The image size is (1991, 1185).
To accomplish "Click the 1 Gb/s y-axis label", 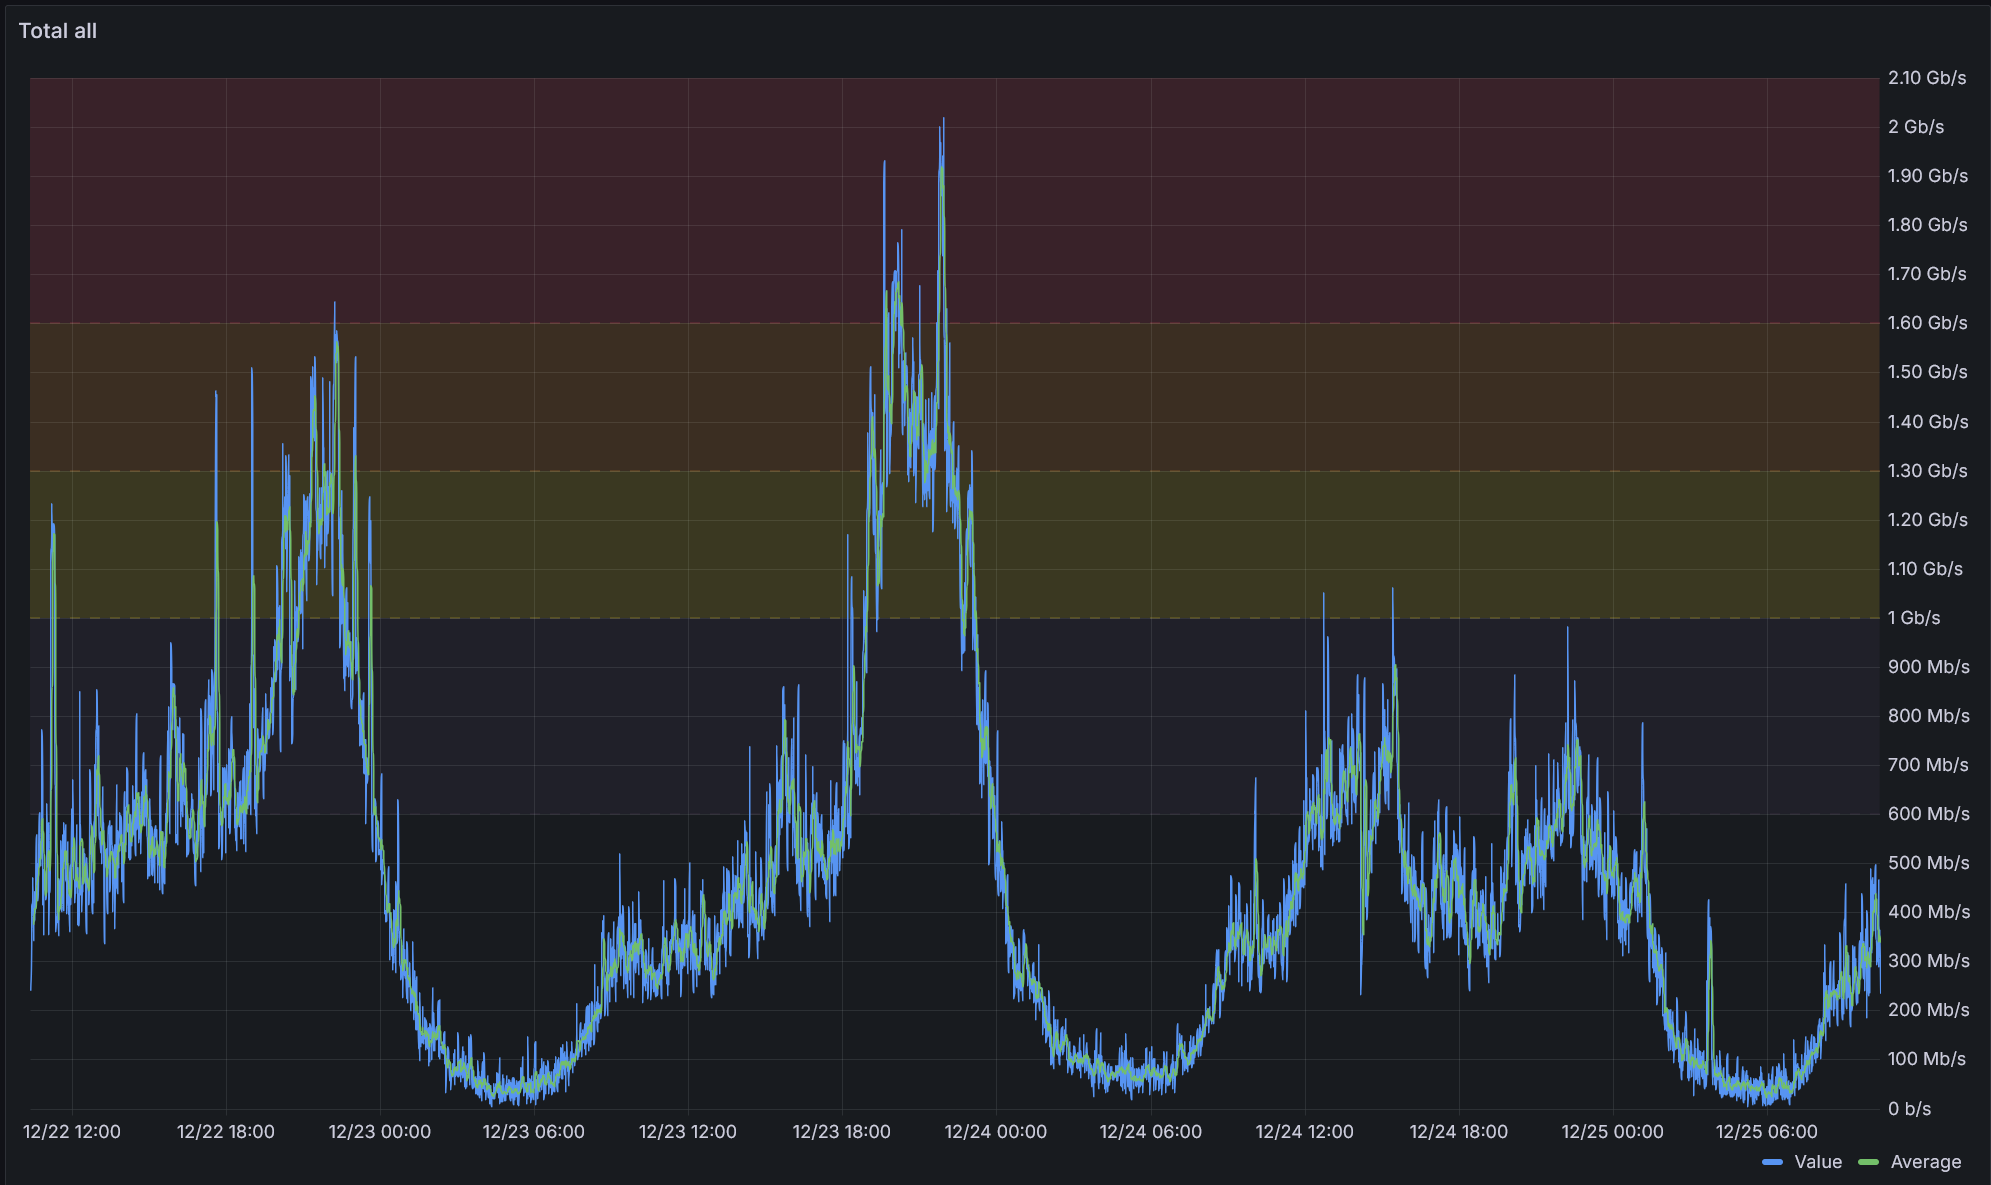I will (x=1914, y=618).
